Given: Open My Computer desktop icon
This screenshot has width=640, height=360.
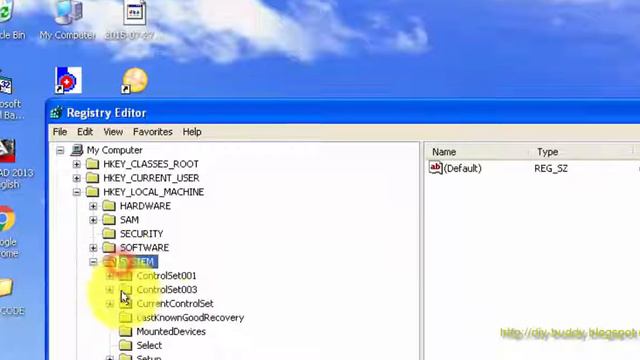Looking at the screenshot, I should point(67,20).
